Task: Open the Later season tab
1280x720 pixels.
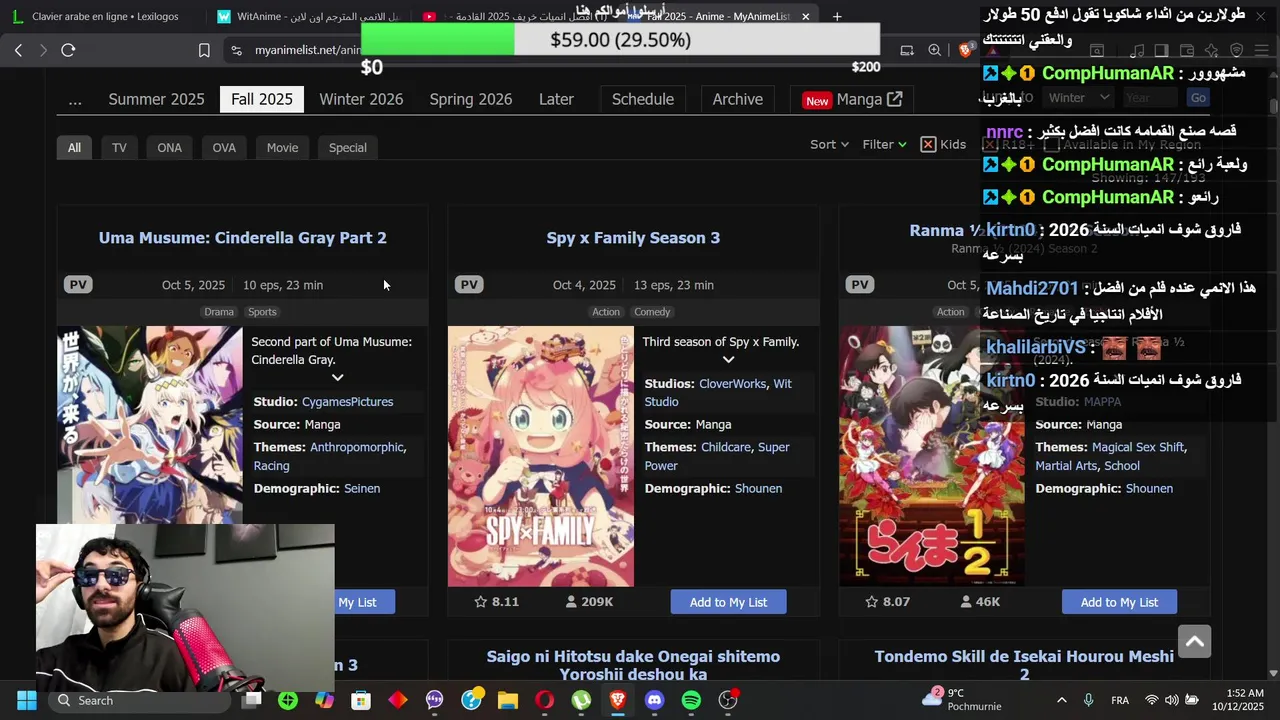Action: 556,99
